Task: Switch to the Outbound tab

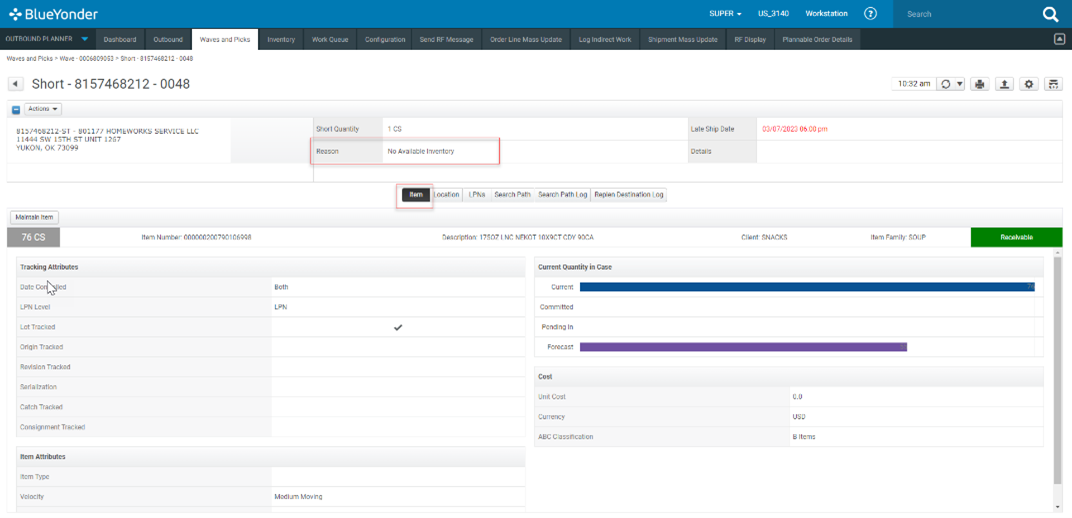Action: [x=168, y=40]
